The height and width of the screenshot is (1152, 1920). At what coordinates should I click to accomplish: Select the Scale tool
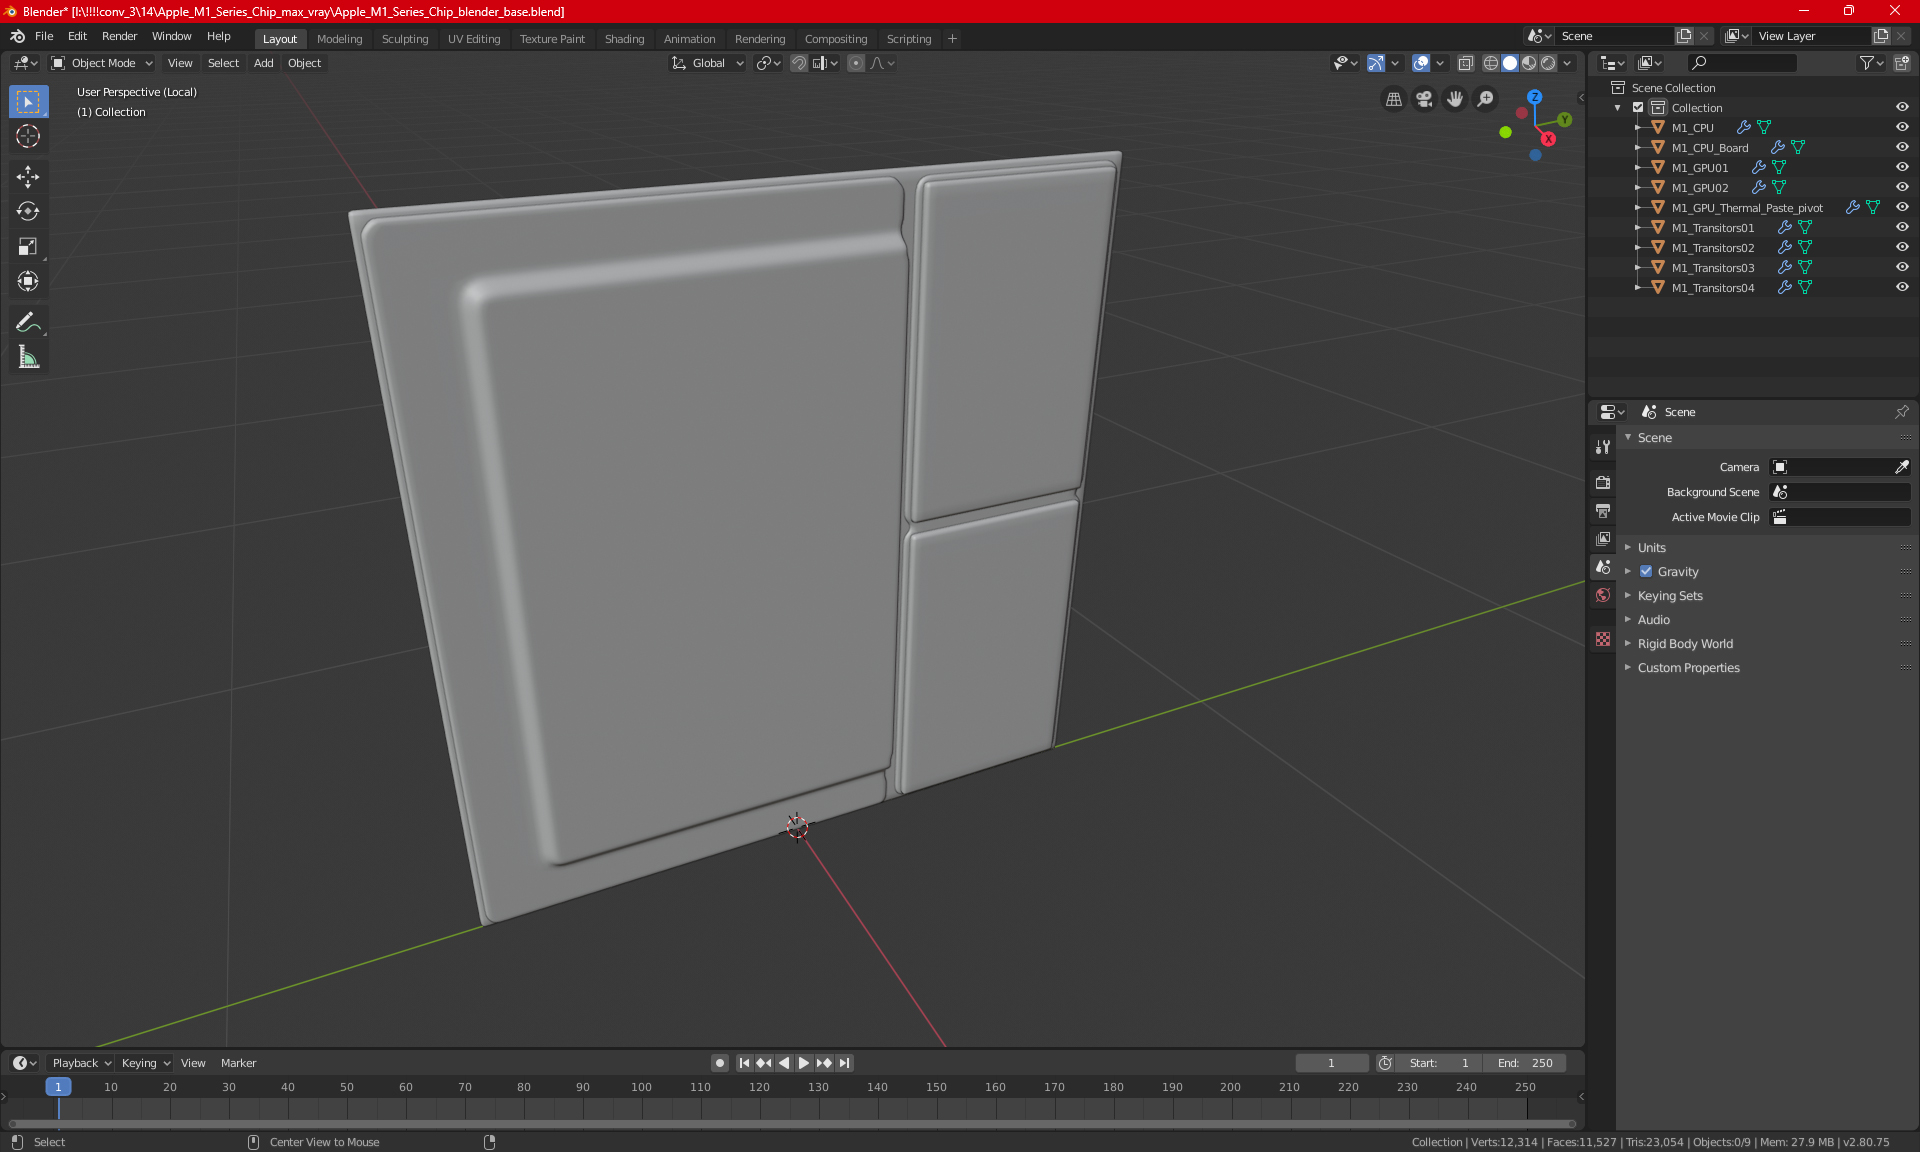[x=28, y=246]
